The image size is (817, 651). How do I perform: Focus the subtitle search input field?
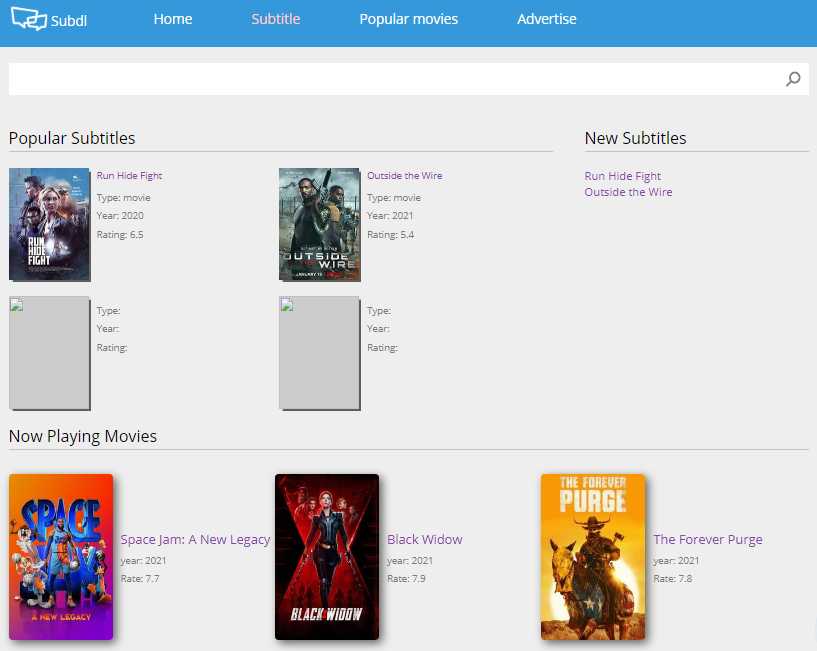click(408, 79)
